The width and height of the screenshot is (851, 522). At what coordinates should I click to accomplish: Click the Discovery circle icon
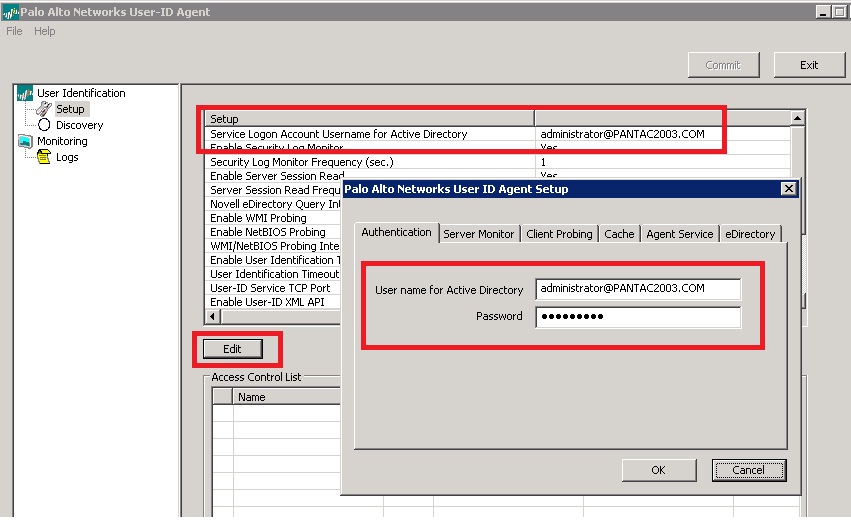(x=44, y=125)
